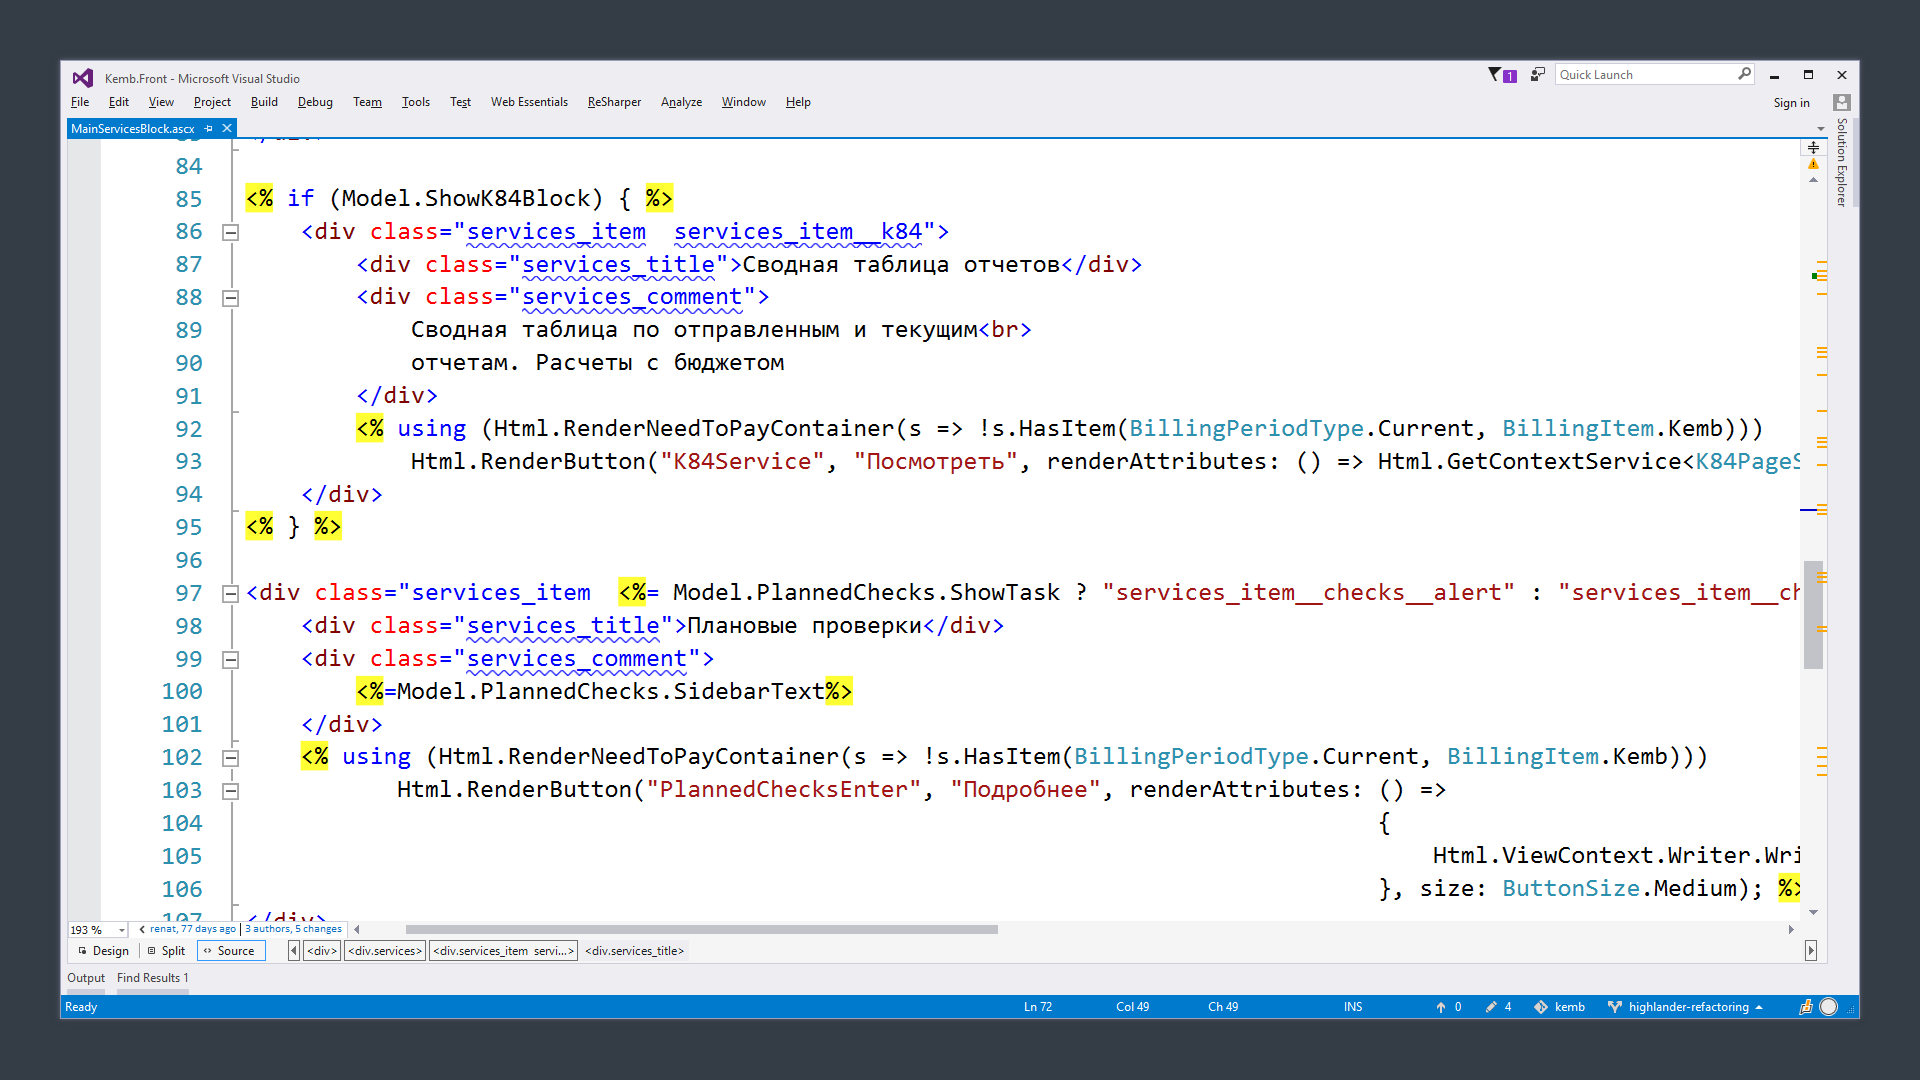Open the ReSharper menu
Viewport: 1920px width, 1080px height.
pyautogui.click(x=613, y=102)
